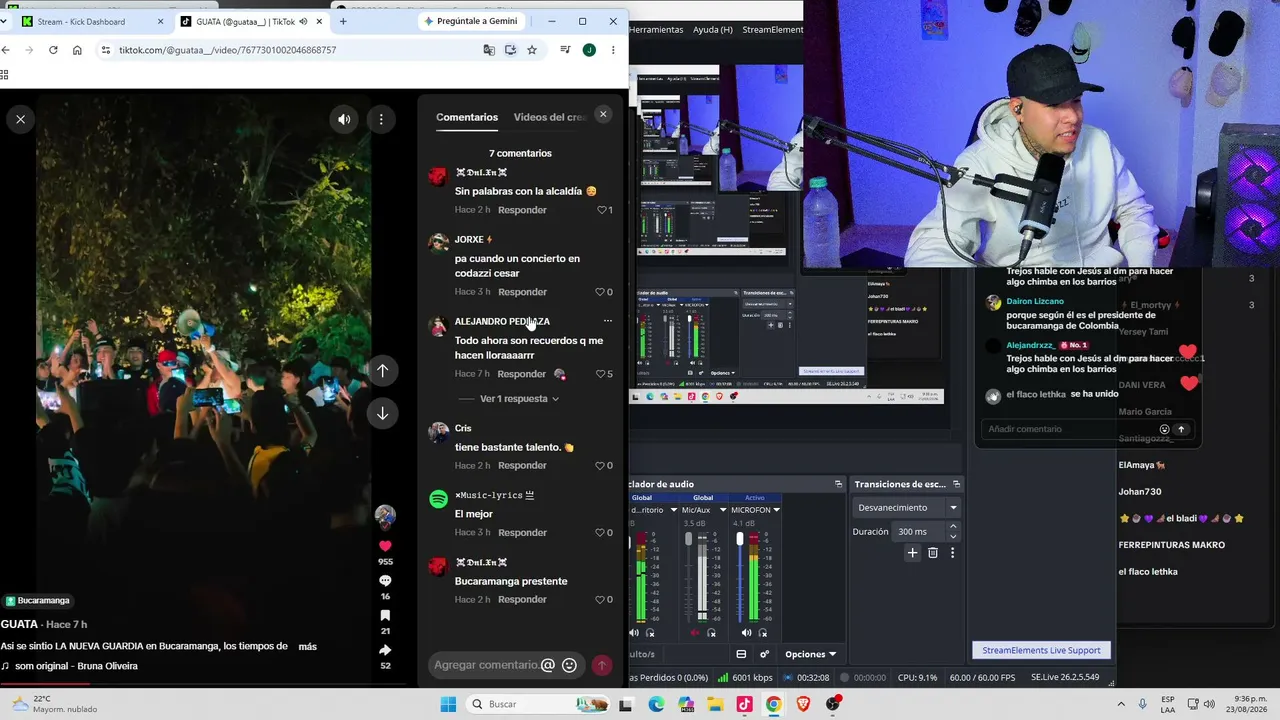Open the emoji picker in comment box
The width and height of the screenshot is (1280, 720).
click(569, 665)
